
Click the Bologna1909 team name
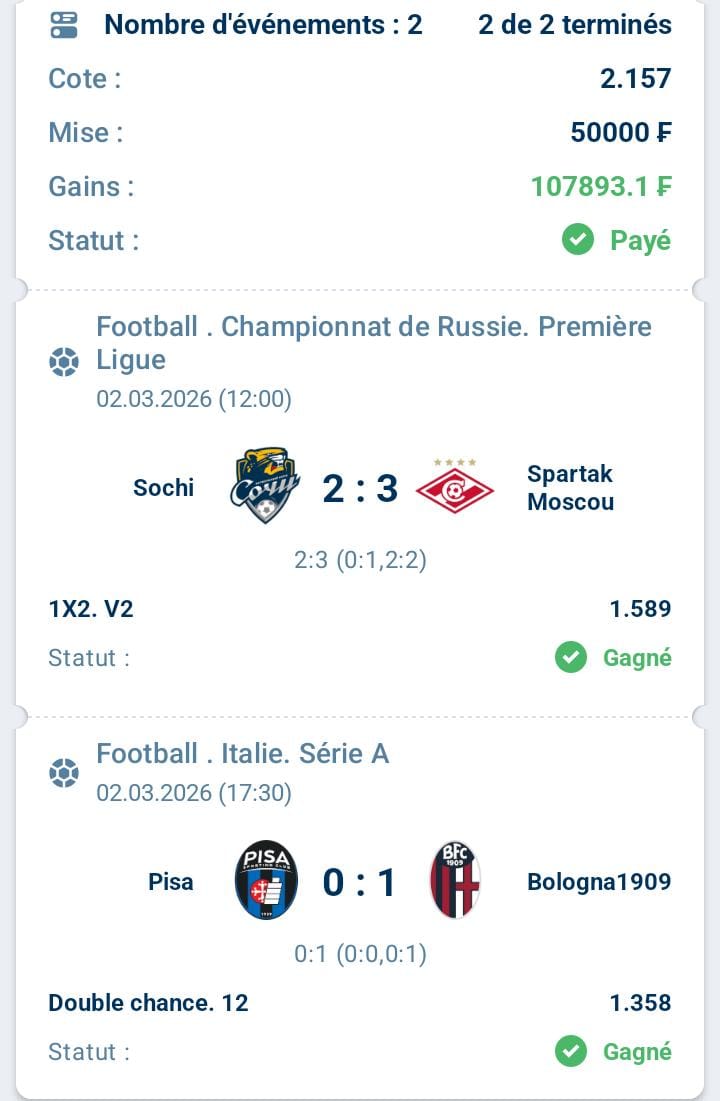(x=598, y=882)
